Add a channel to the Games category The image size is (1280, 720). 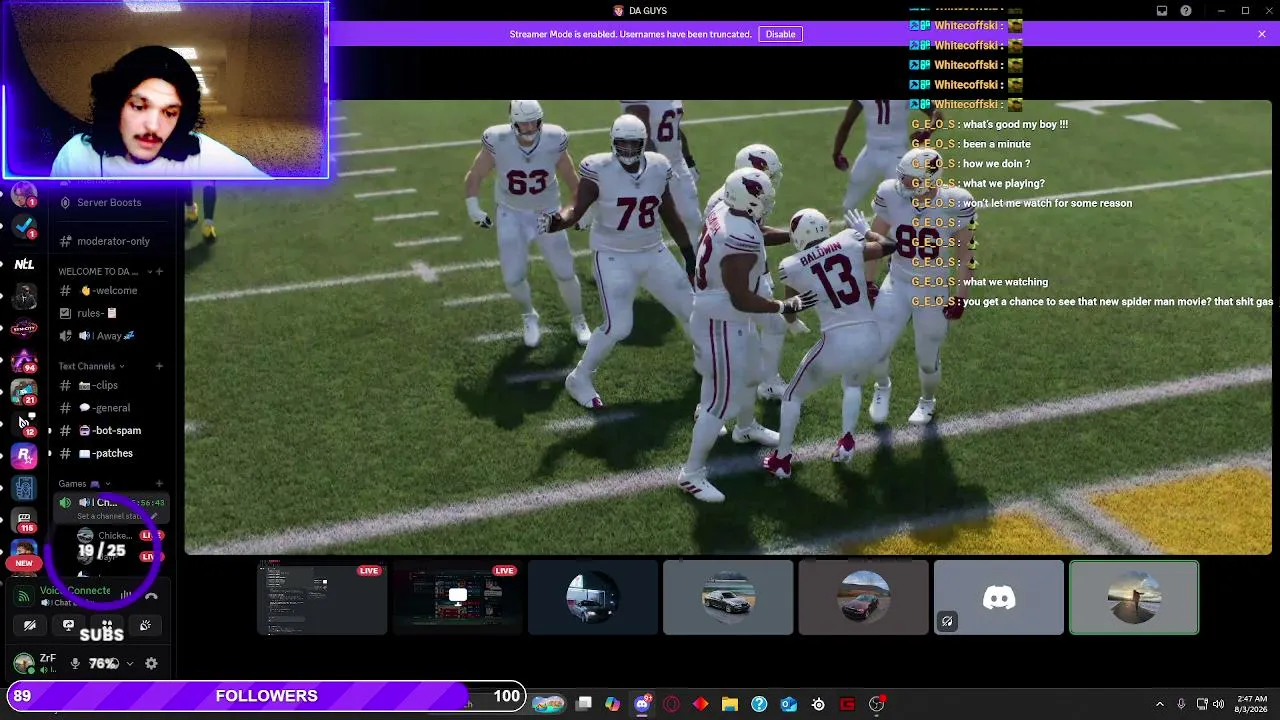(159, 484)
